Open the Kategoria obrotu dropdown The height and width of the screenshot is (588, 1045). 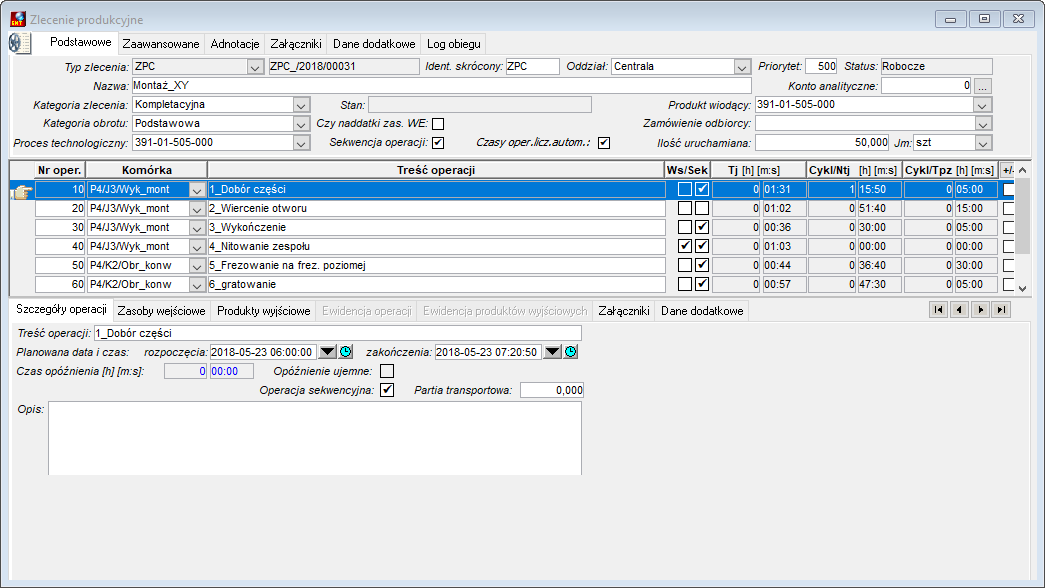pyautogui.click(x=301, y=124)
